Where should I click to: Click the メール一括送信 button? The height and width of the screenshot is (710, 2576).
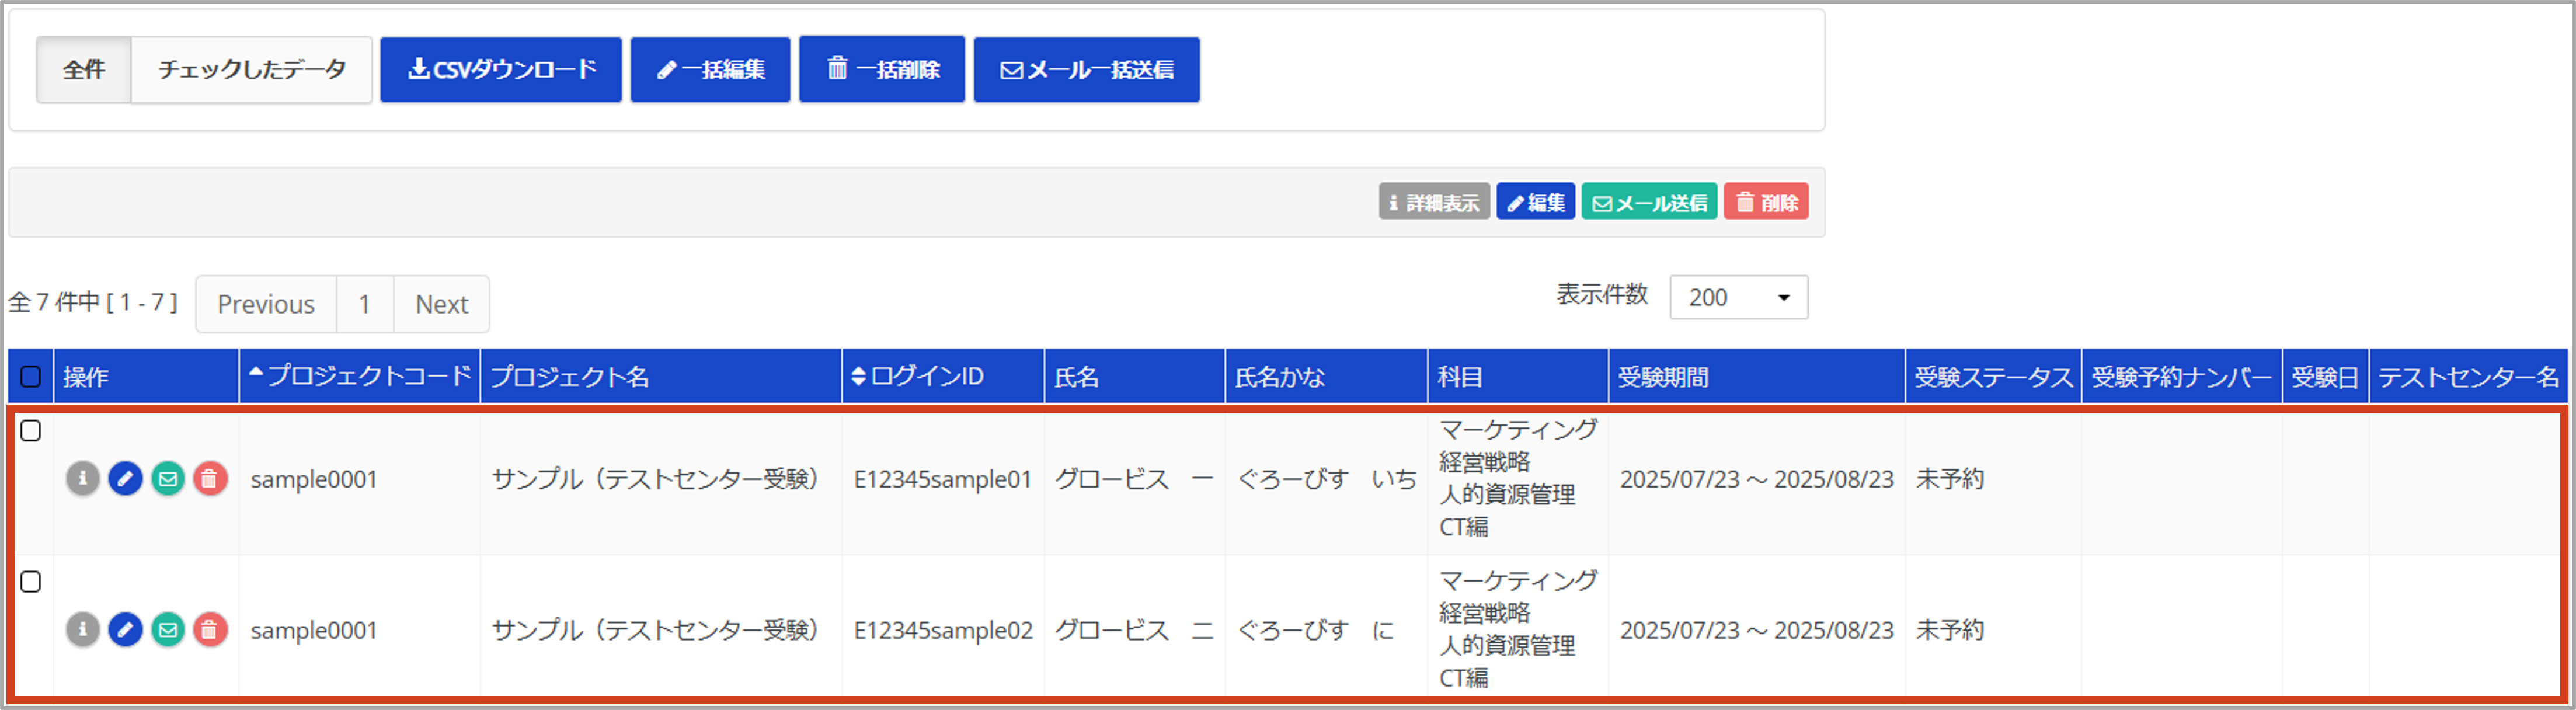1087,70
